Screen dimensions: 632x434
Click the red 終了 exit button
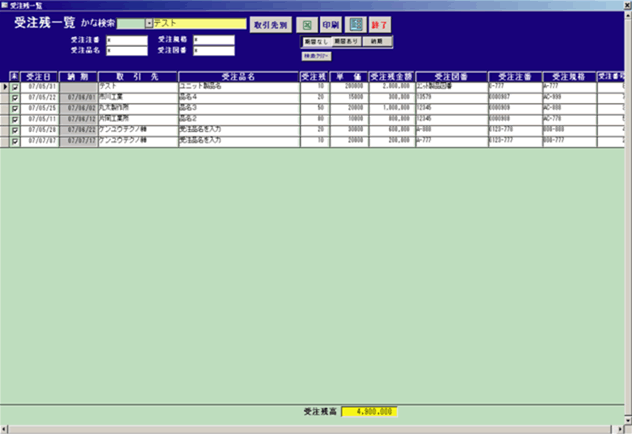click(x=382, y=23)
